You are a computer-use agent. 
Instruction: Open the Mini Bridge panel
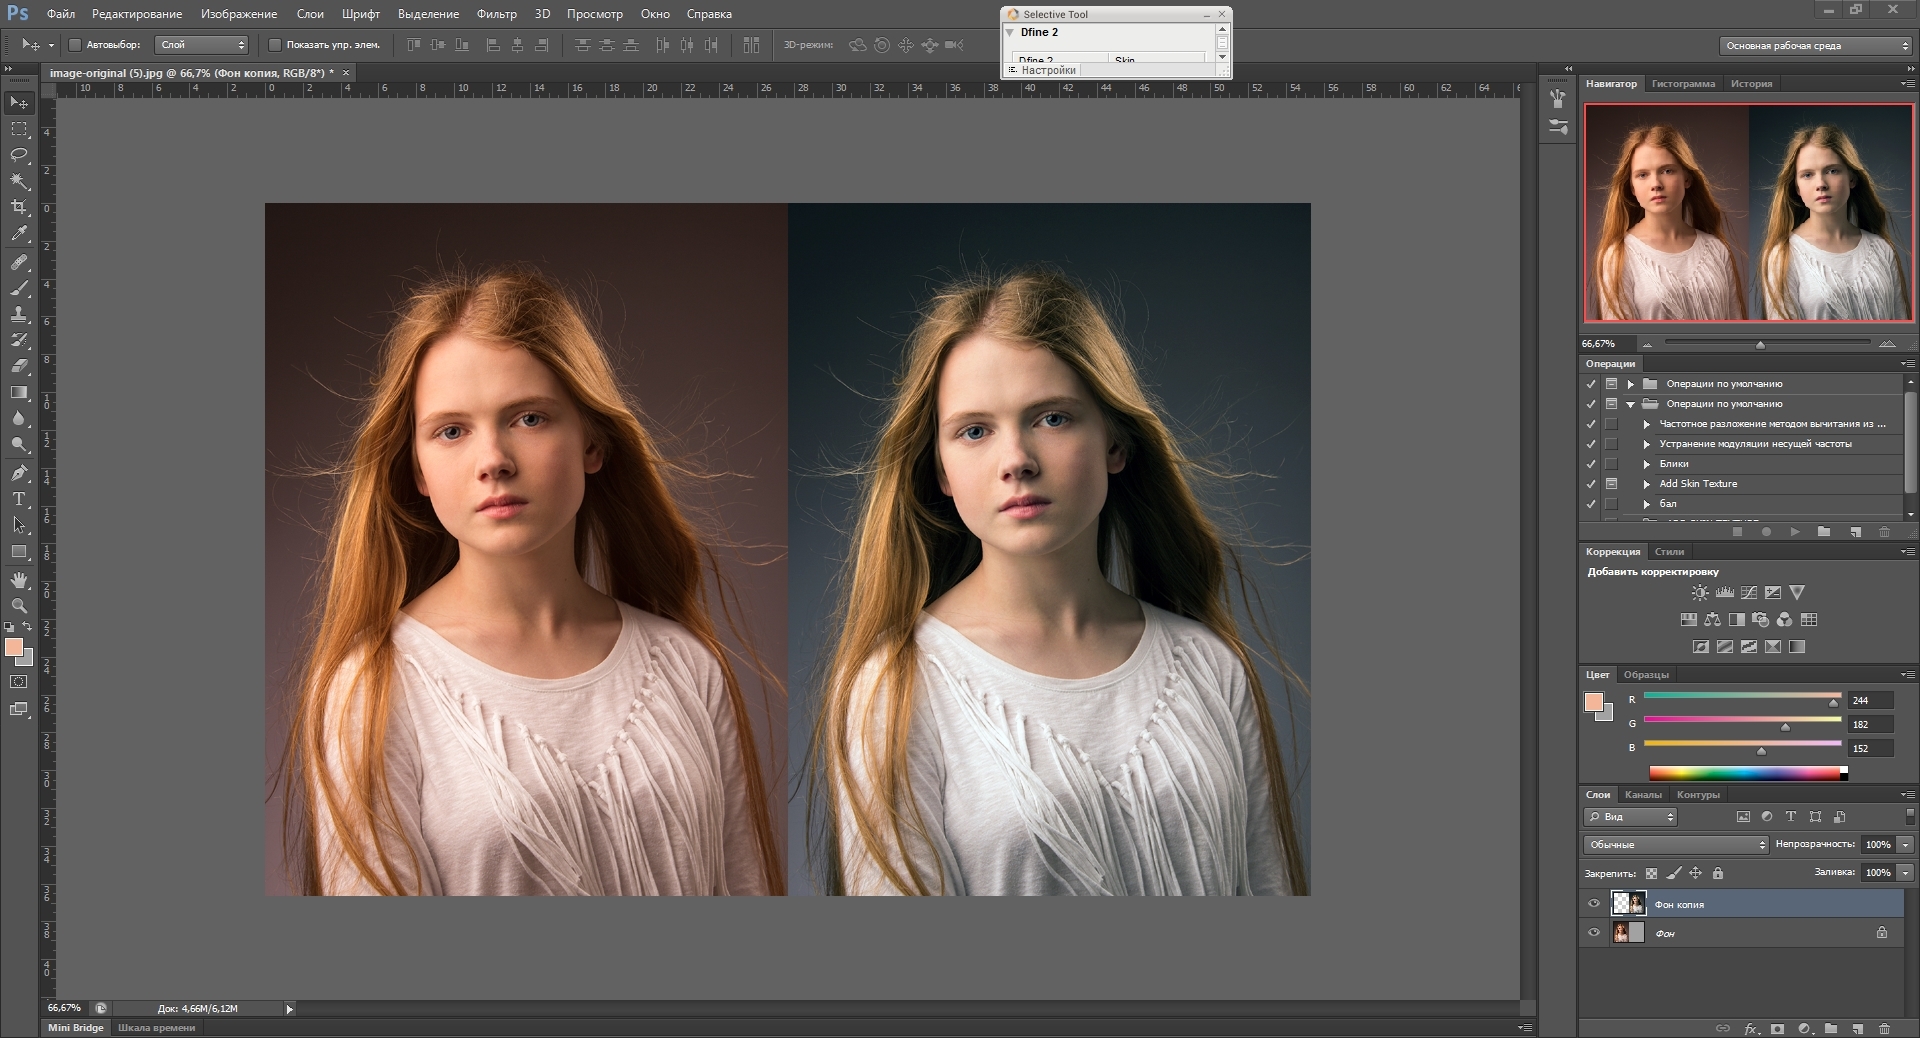click(76, 1028)
